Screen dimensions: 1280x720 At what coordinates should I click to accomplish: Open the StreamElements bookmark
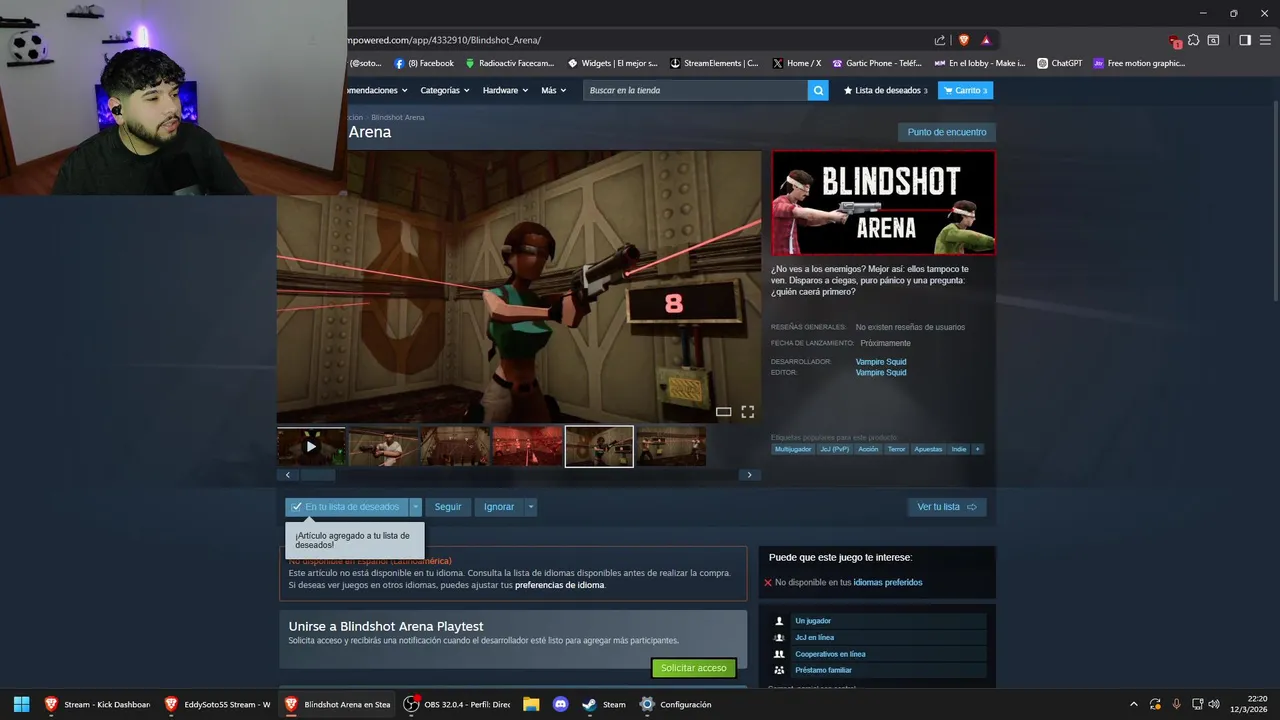coord(714,63)
